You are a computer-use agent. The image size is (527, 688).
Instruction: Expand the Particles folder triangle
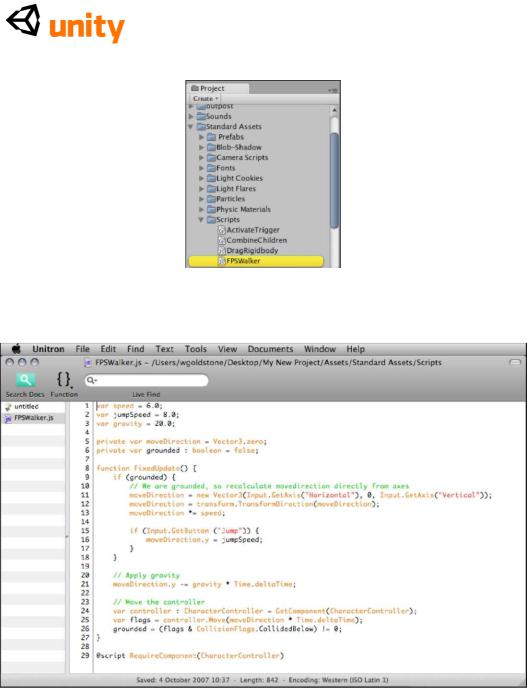201,199
